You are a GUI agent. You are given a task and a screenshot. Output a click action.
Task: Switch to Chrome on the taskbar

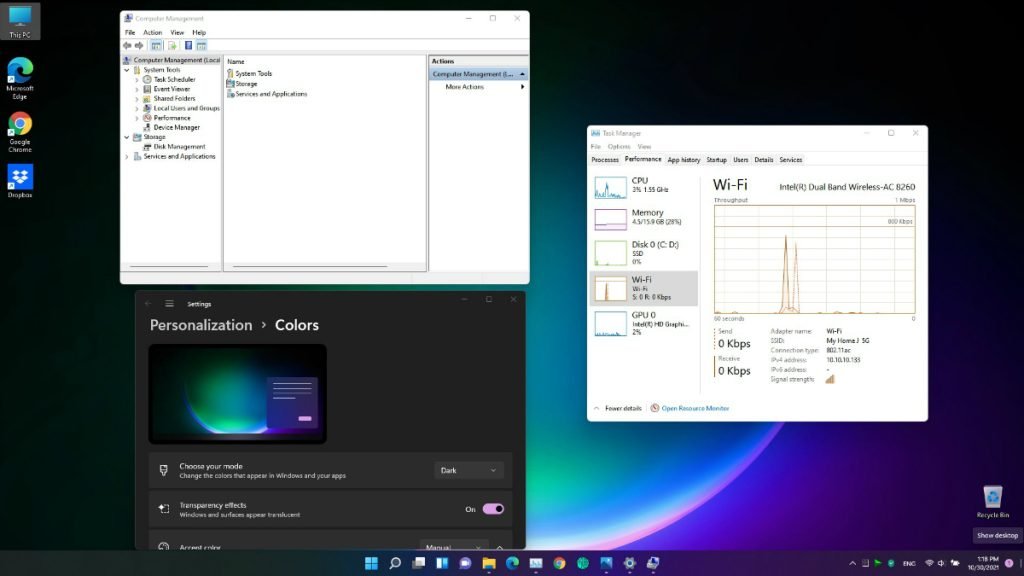(559, 563)
